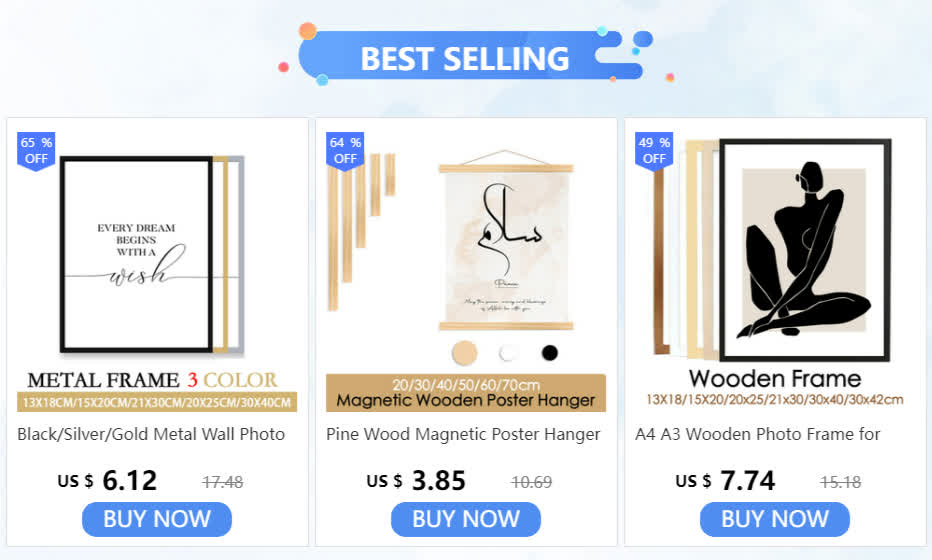The image size is (932, 560).
Task: Buy the A4 A3 wooden frame now
Action: click(x=775, y=519)
